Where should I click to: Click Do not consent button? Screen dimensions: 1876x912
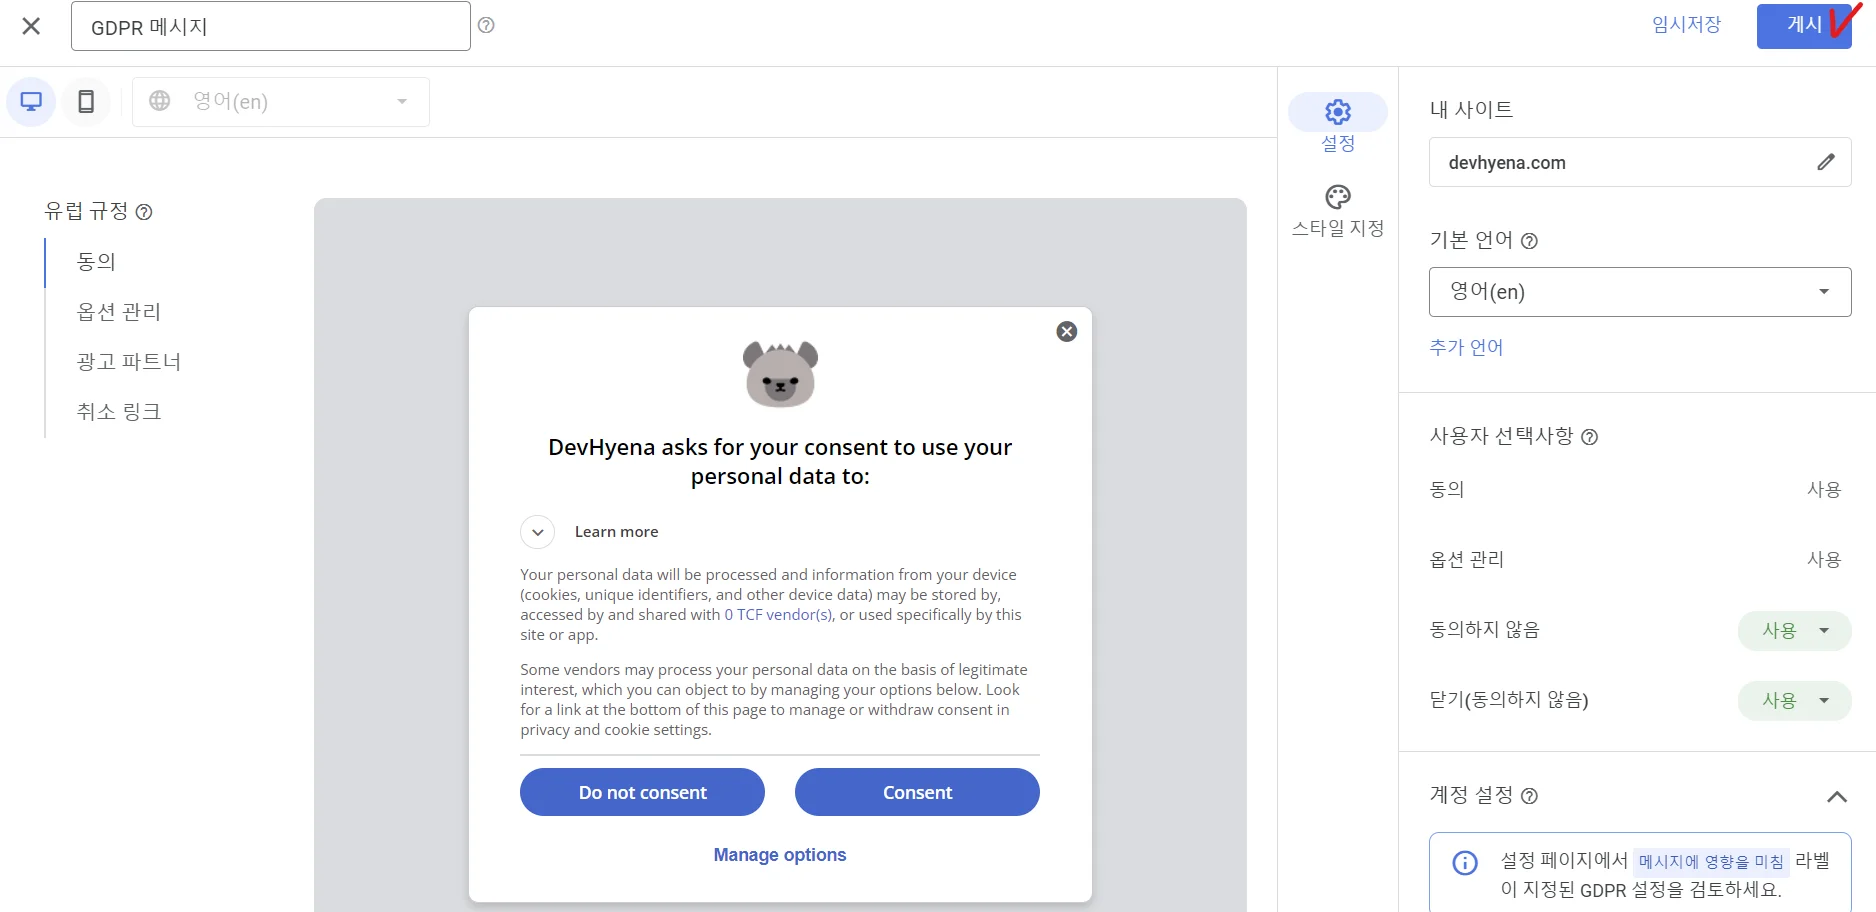pyautogui.click(x=642, y=792)
